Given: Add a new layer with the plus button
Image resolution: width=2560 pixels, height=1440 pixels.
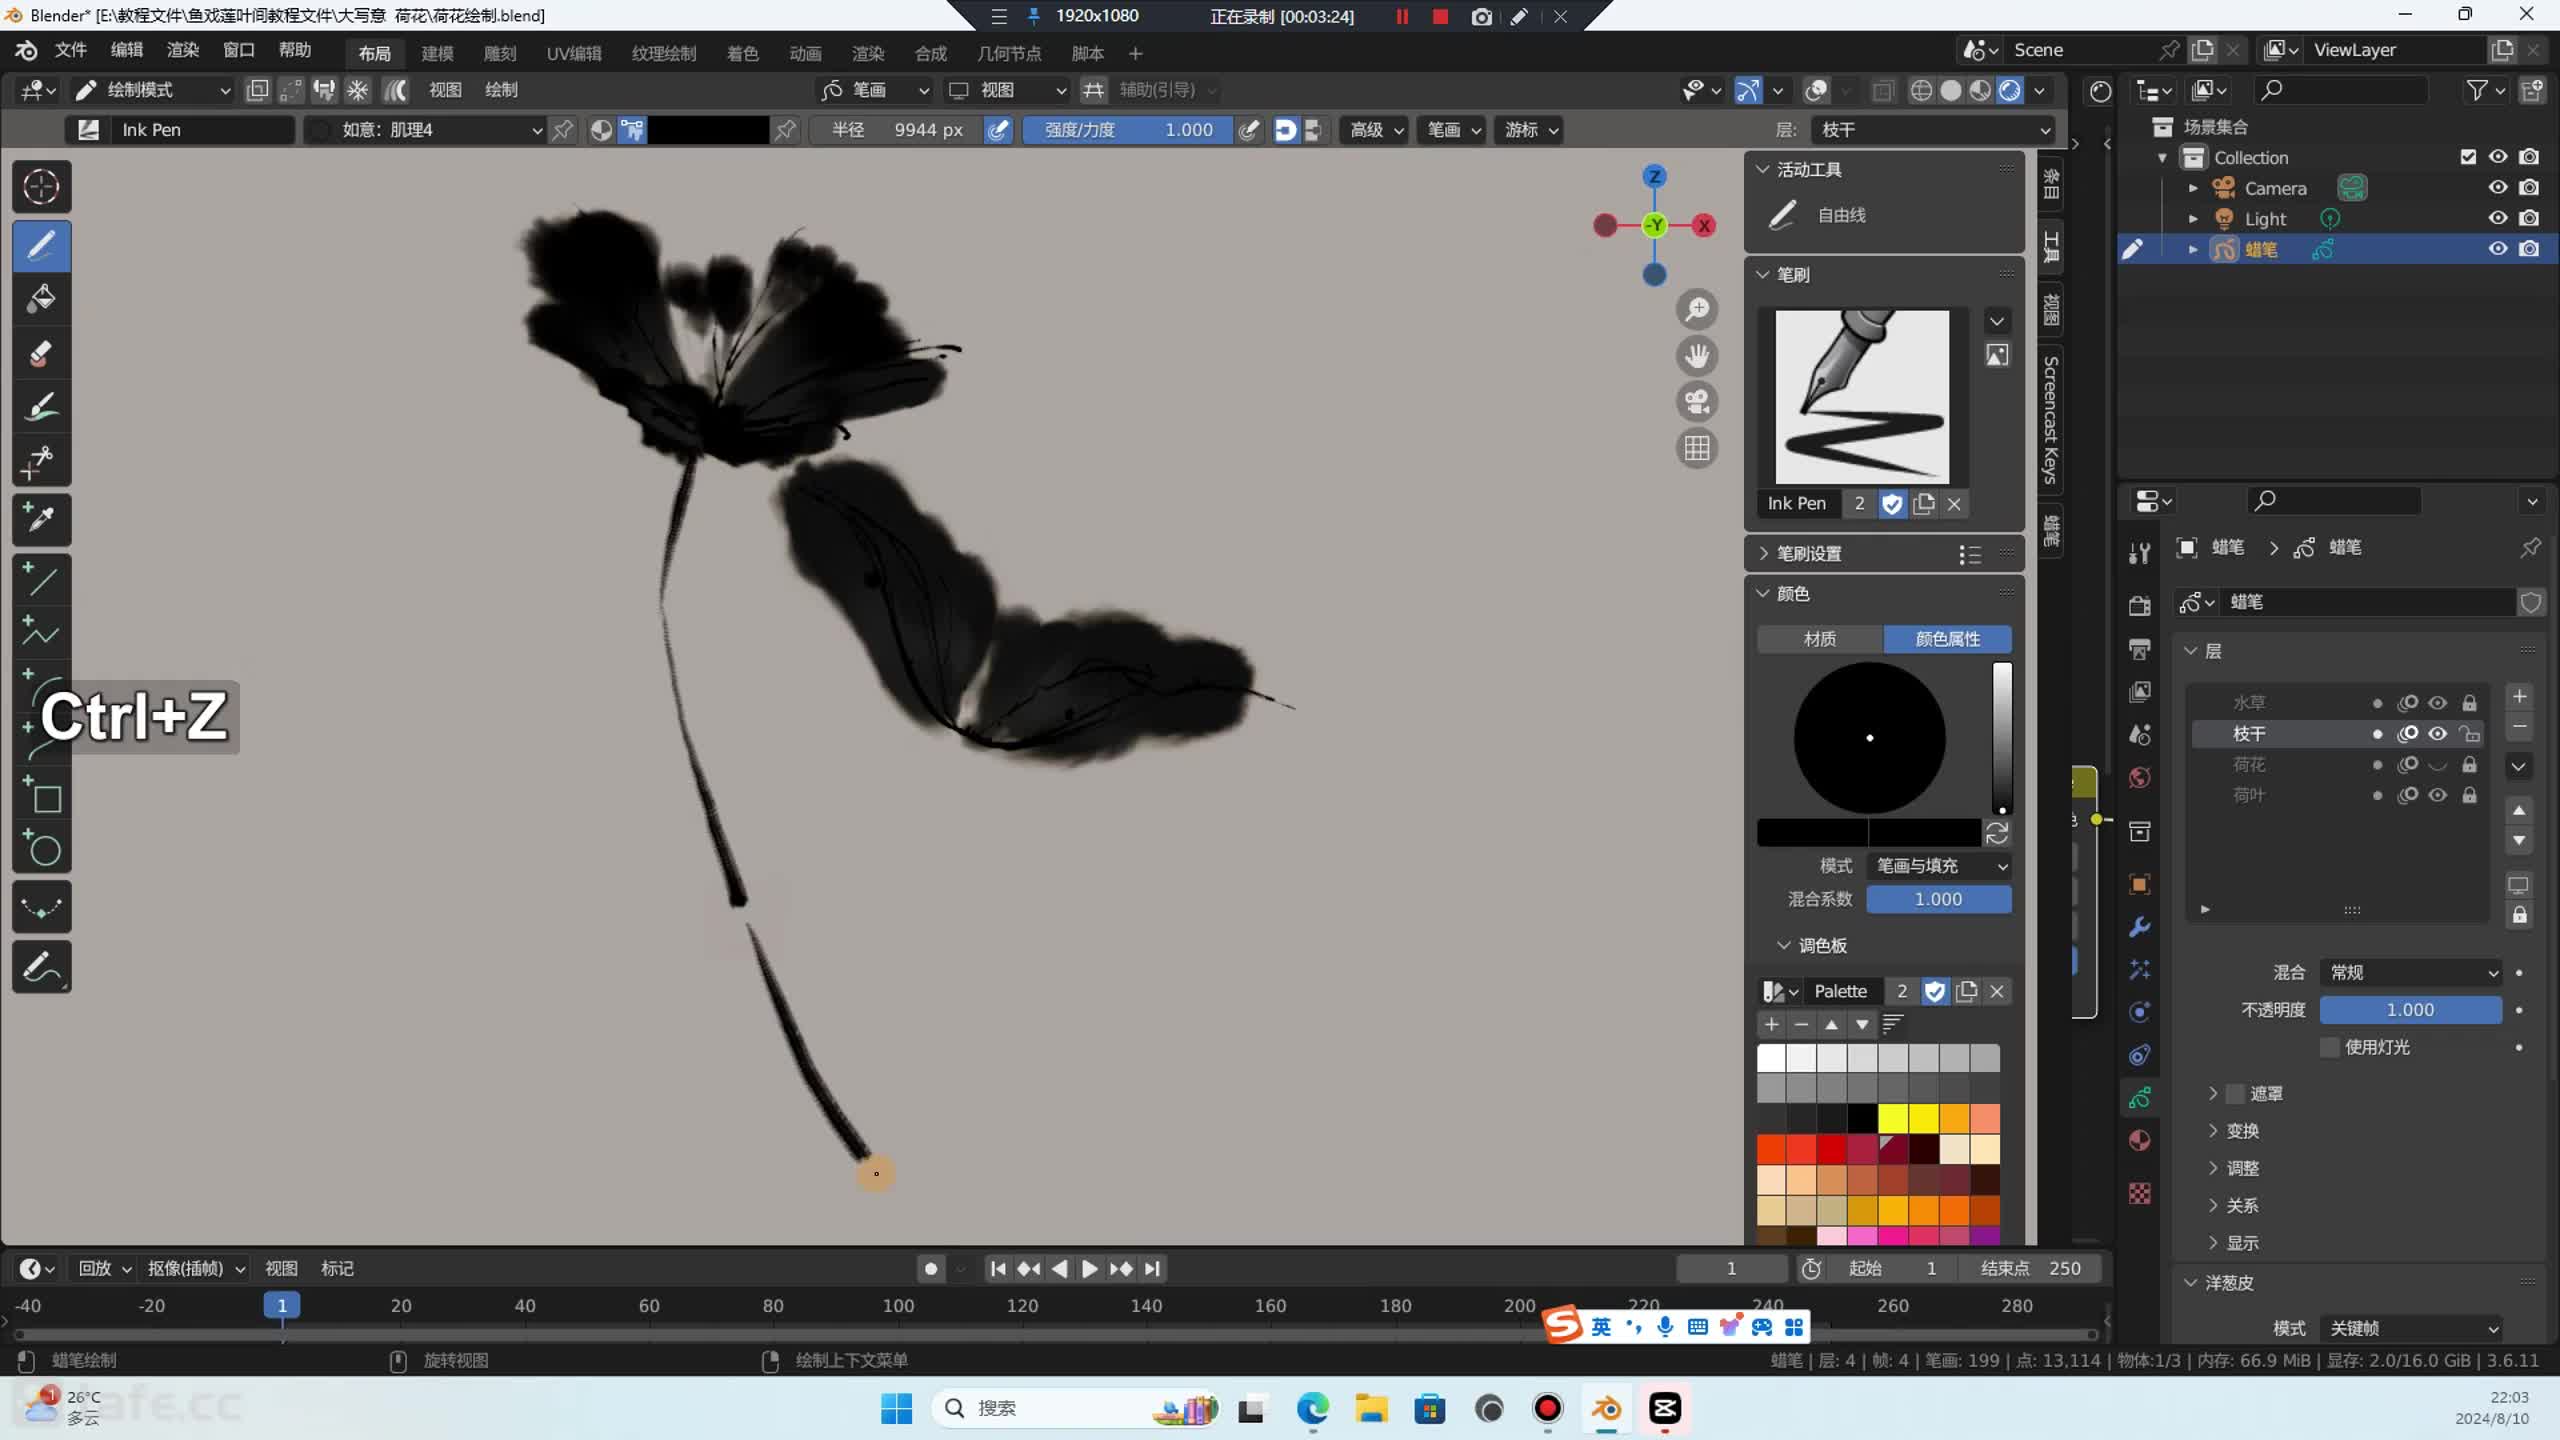Looking at the screenshot, I should (x=2519, y=697).
